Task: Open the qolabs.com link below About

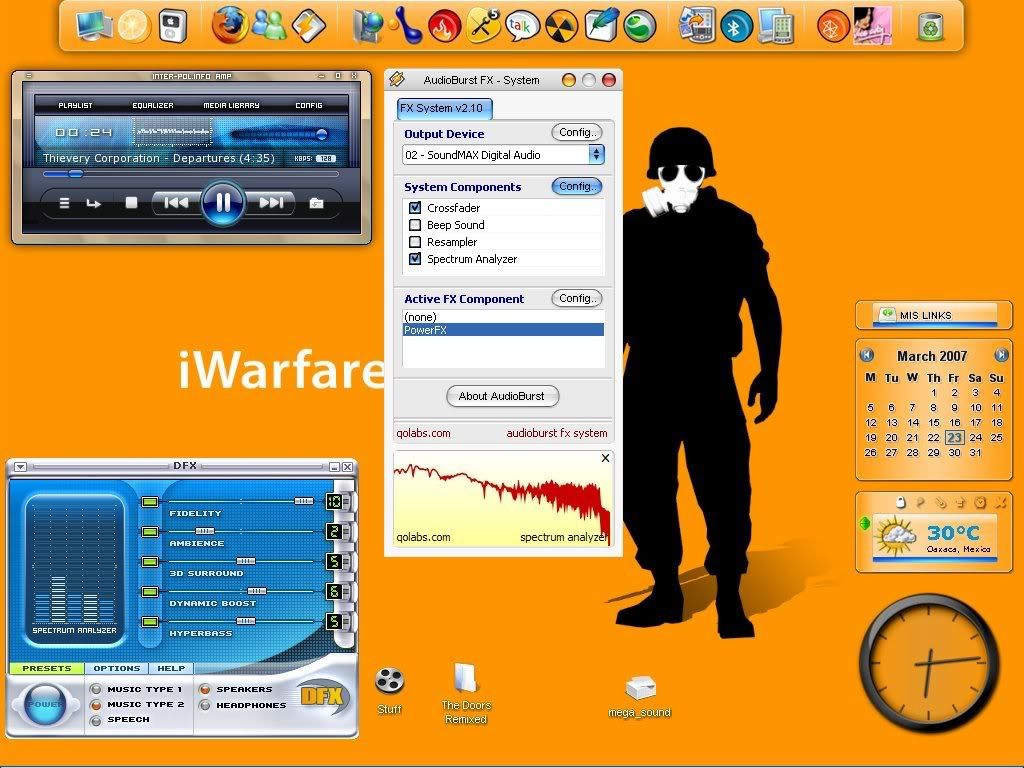Action: (x=423, y=433)
